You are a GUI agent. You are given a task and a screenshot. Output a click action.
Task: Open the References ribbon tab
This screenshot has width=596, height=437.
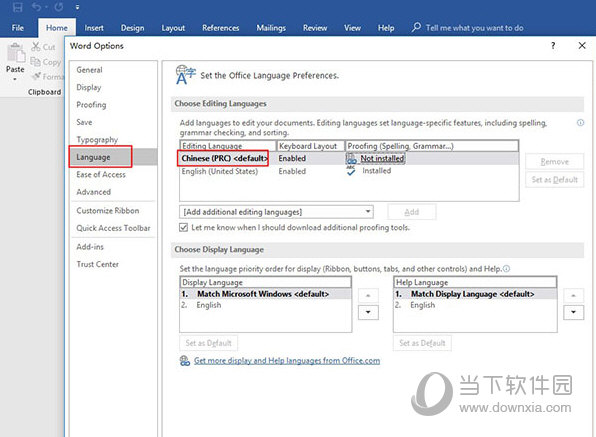220,28
